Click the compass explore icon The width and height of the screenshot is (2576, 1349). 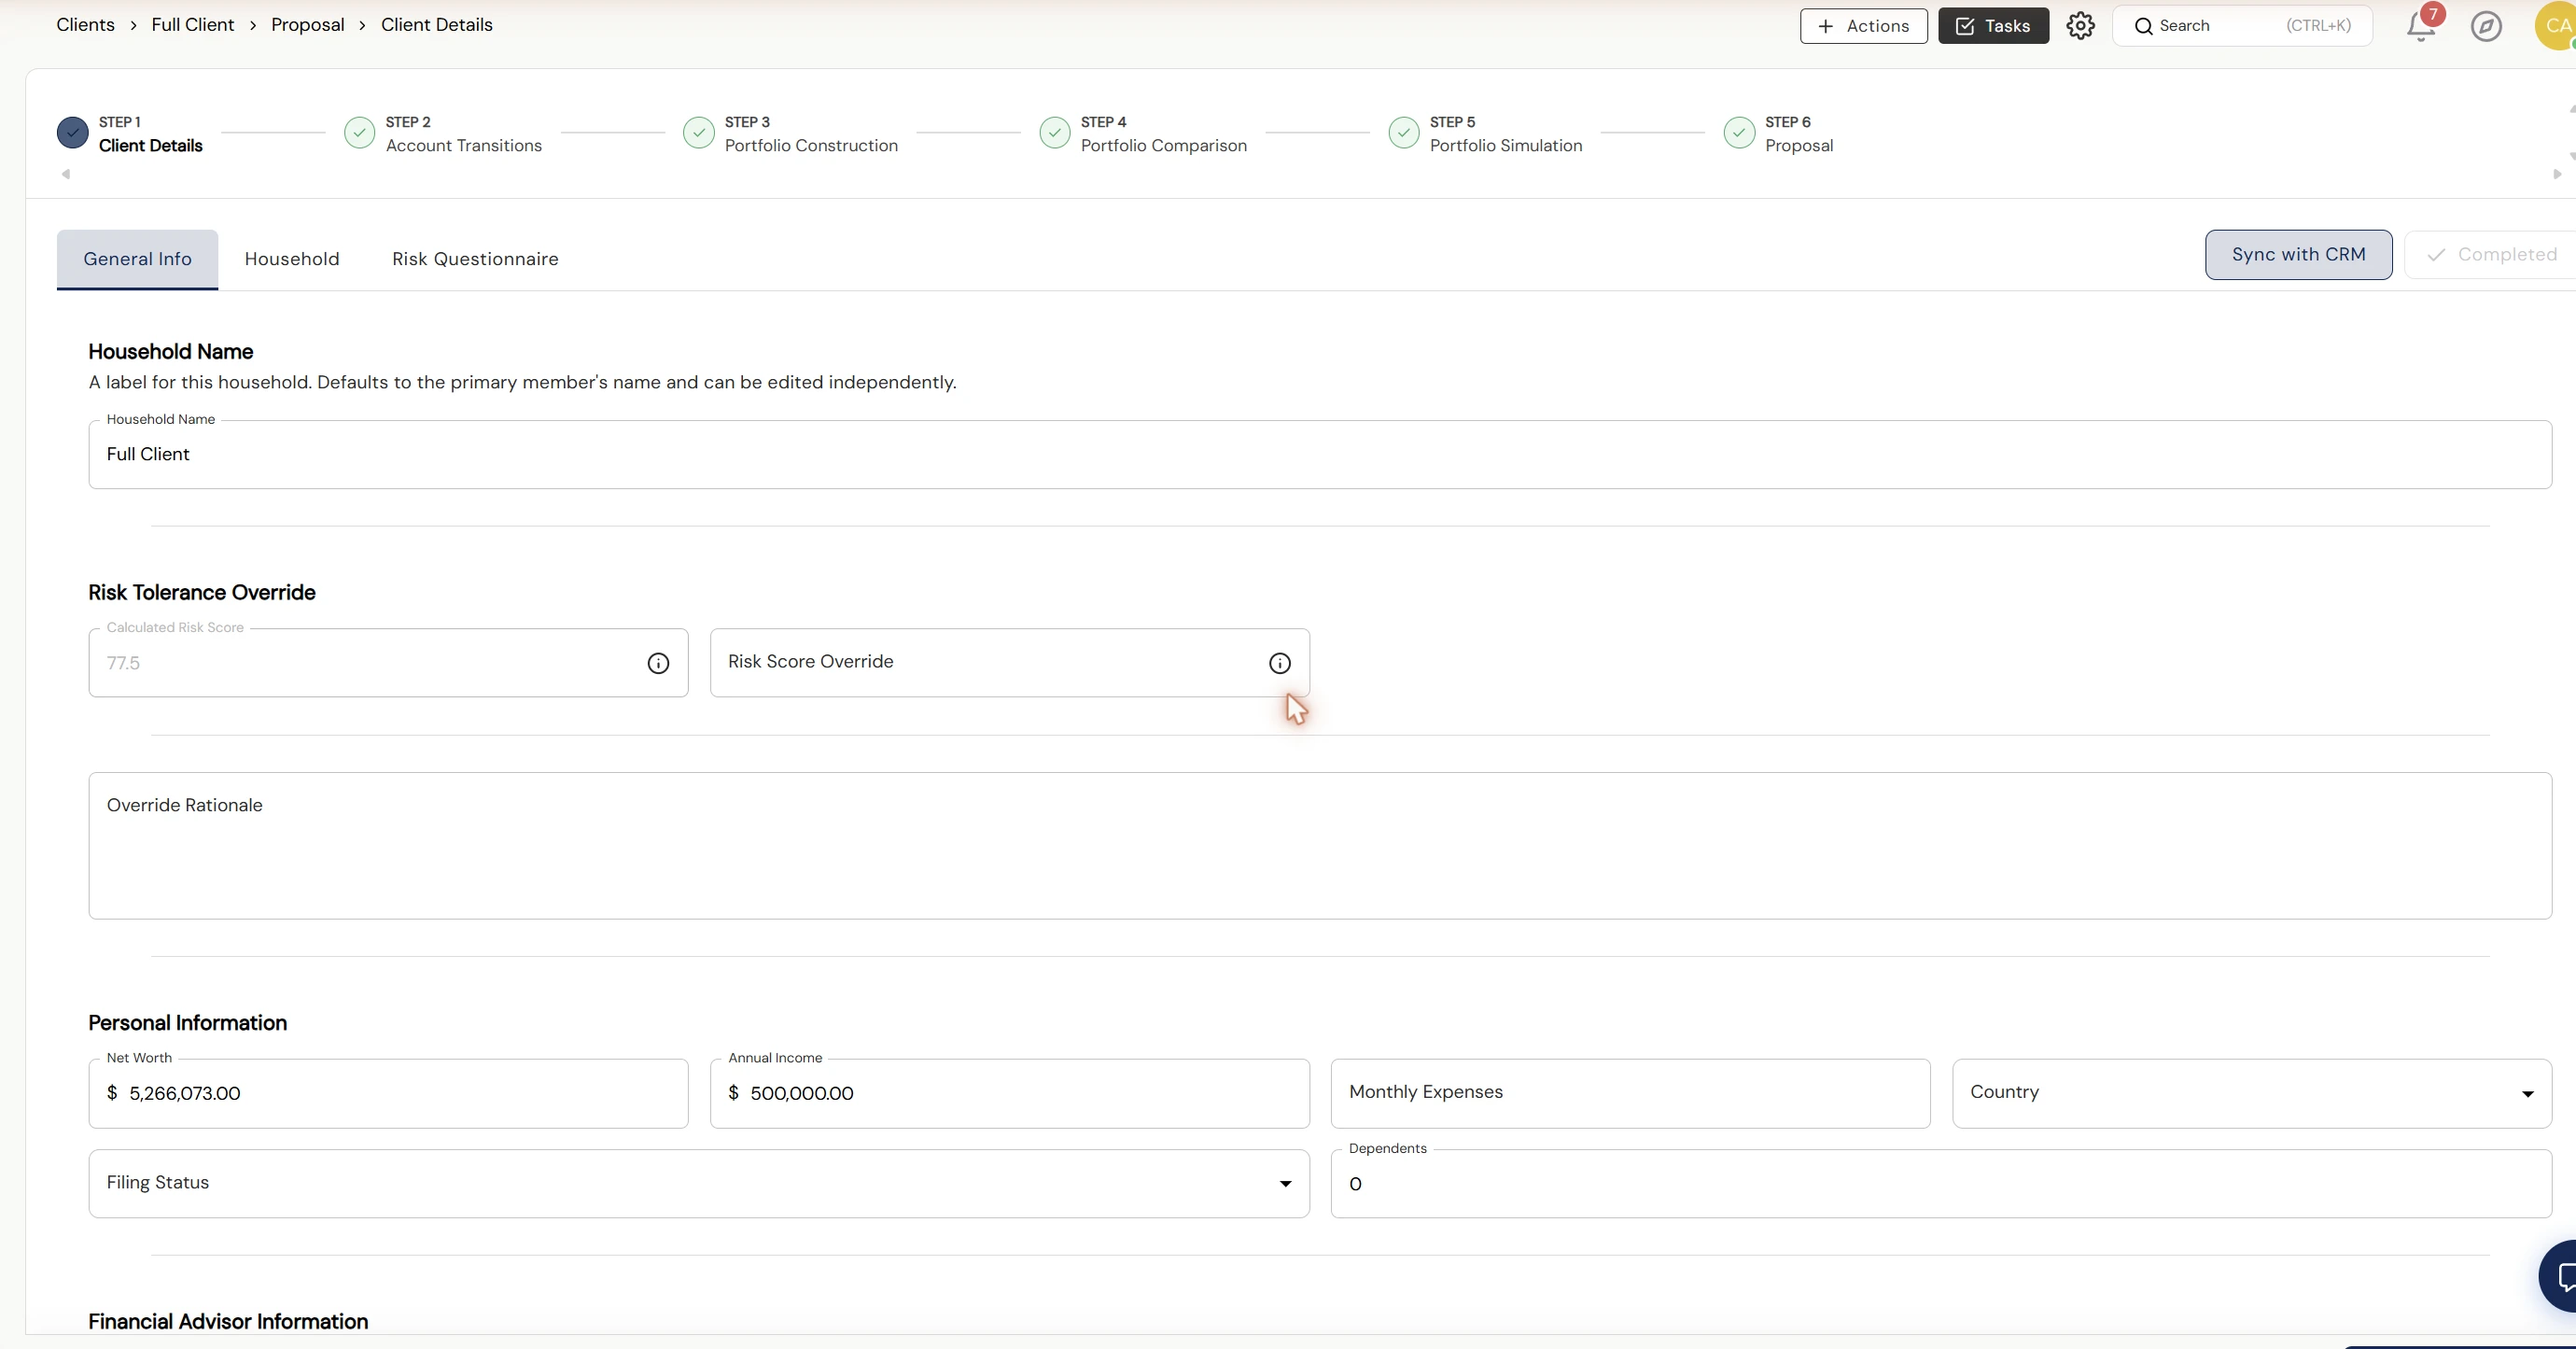pos(2486,26)
